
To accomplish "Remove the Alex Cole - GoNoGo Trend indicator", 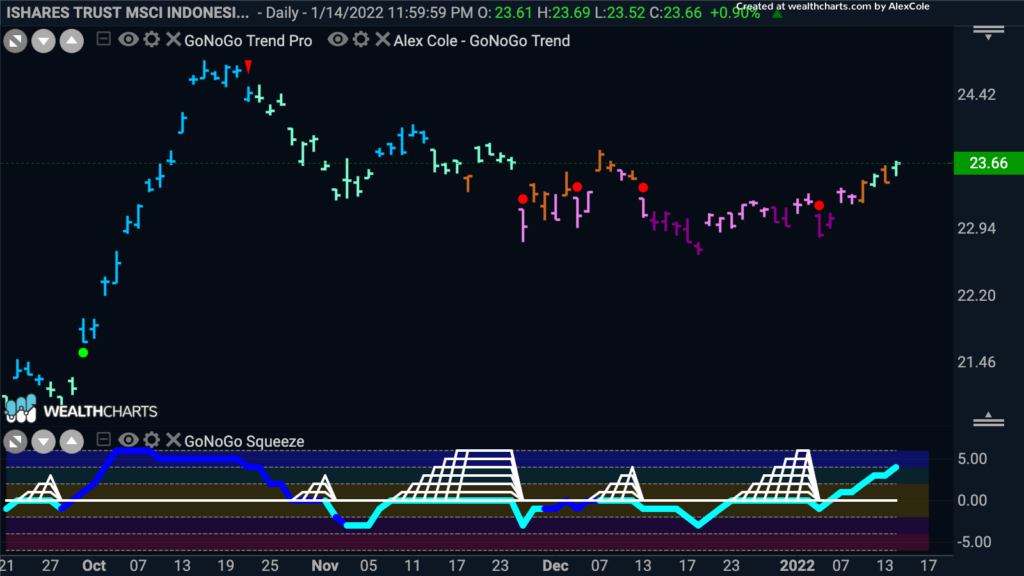I will [383, 40].
